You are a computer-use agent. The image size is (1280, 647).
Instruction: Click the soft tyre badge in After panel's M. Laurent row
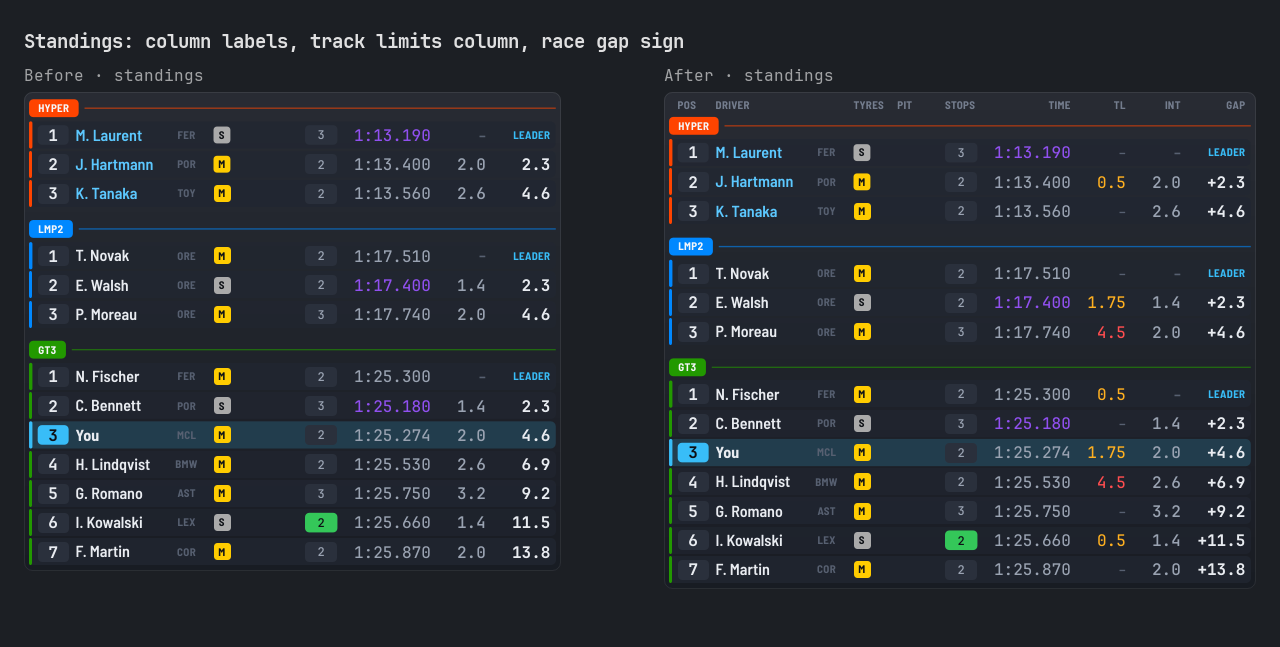tap(862, 153)
